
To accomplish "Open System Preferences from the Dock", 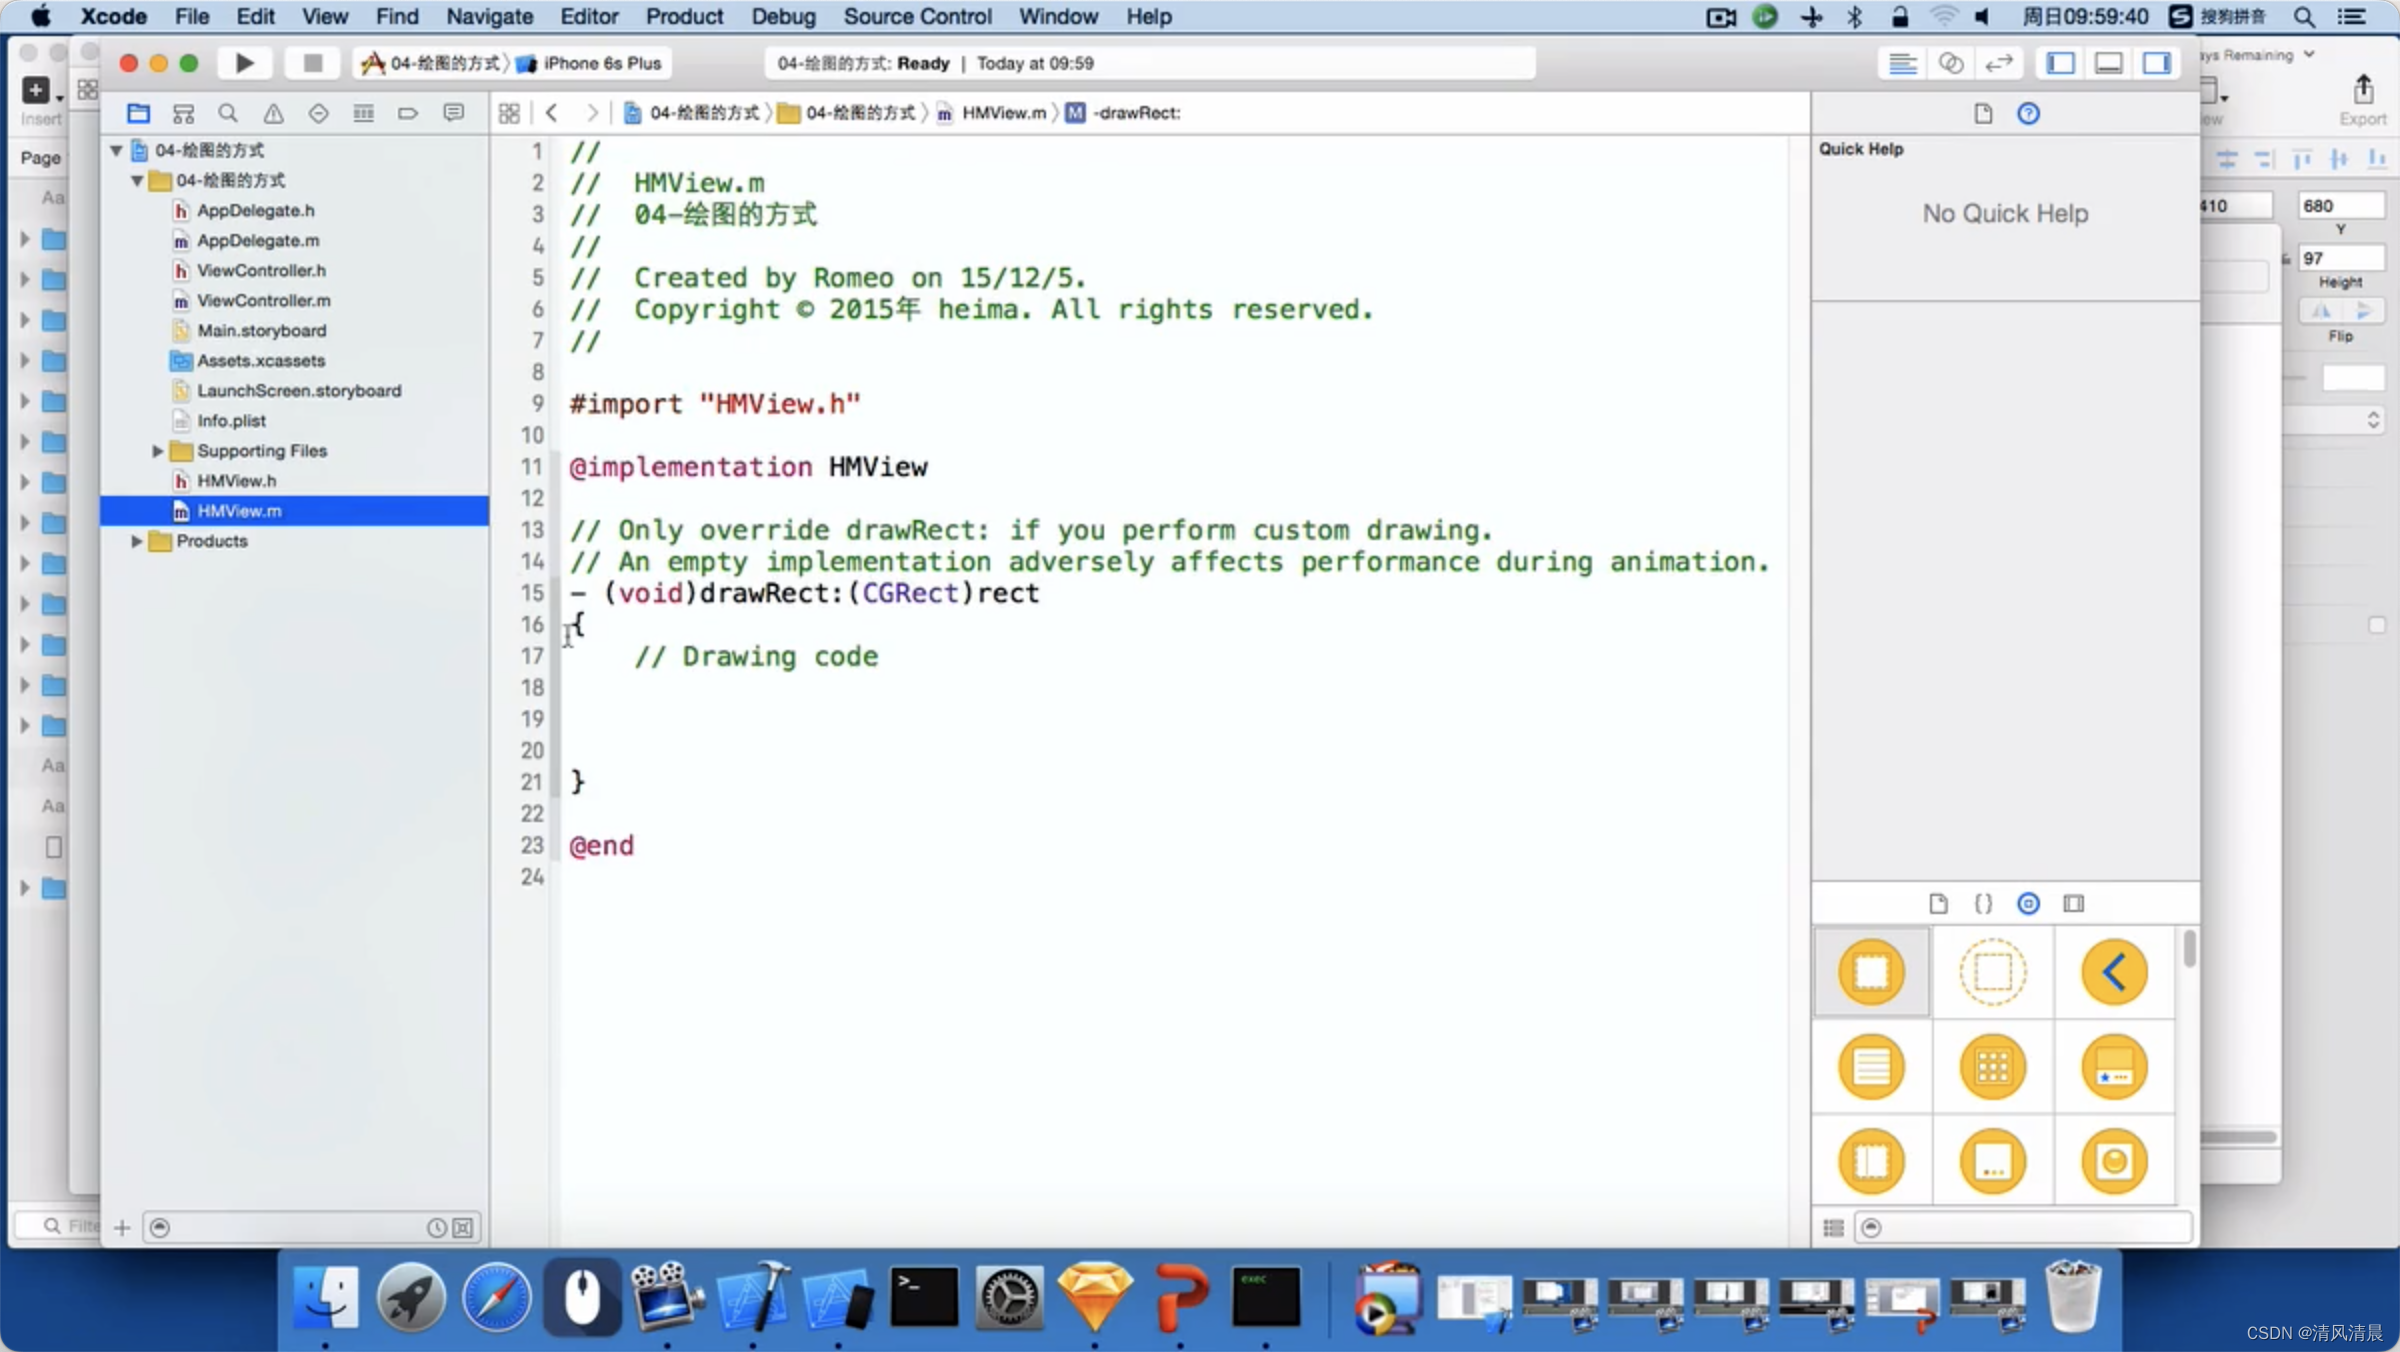I will coord(1009,1297).
